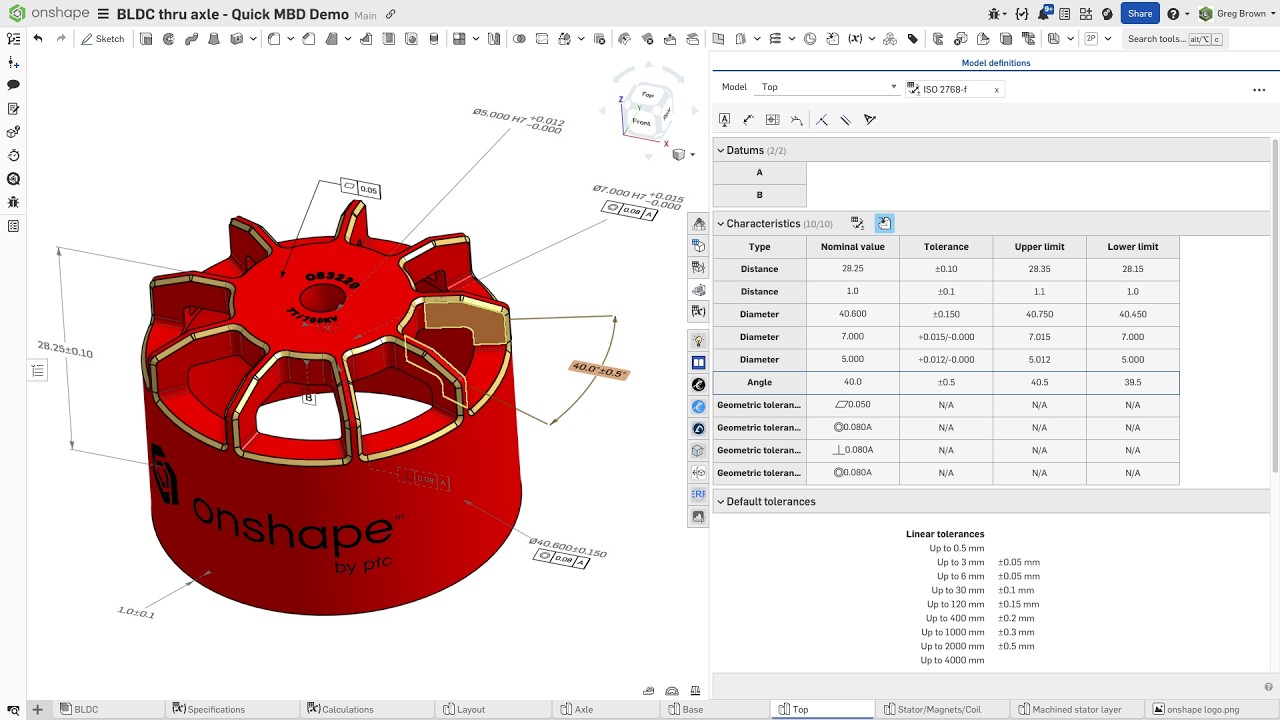This screenshot has width=1280, height=720.
Task: Remove the ISO 2768-f standard with x
Action: [x=996, y=89]
